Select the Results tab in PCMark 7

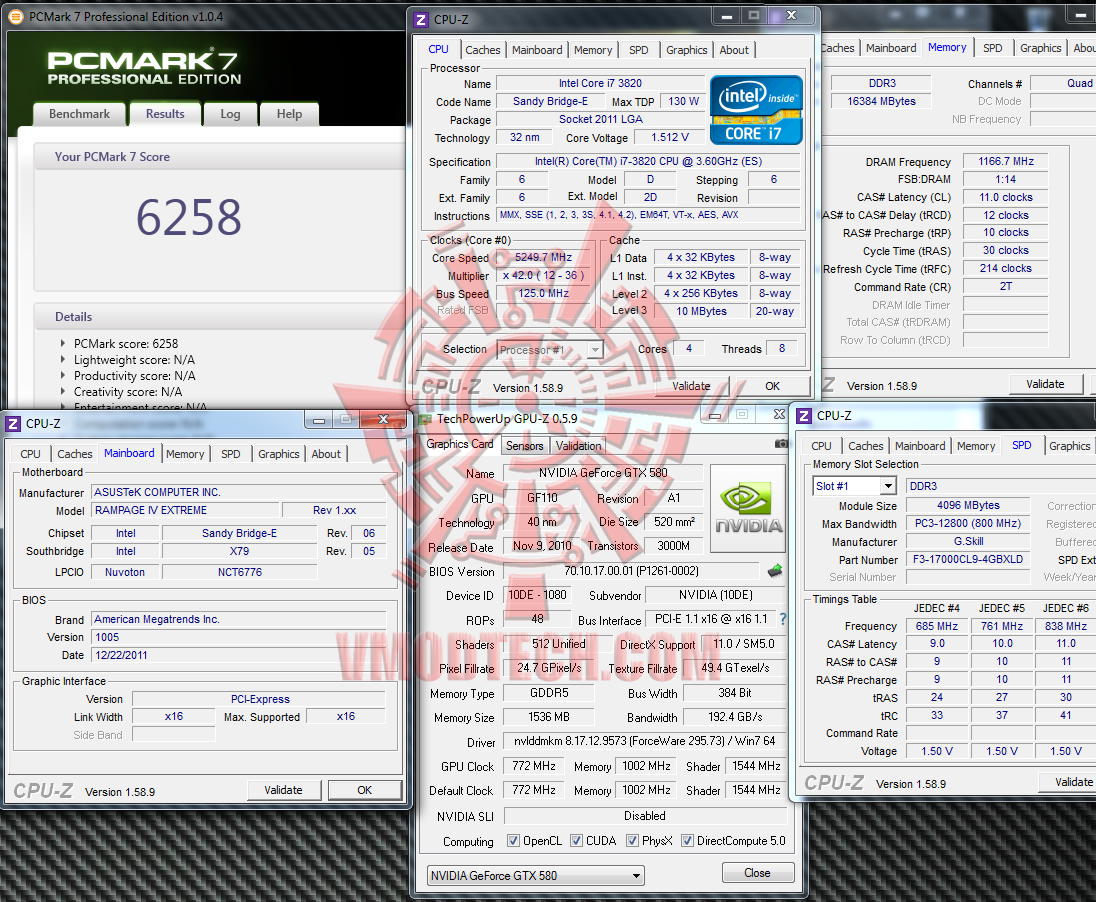(165, 113)
